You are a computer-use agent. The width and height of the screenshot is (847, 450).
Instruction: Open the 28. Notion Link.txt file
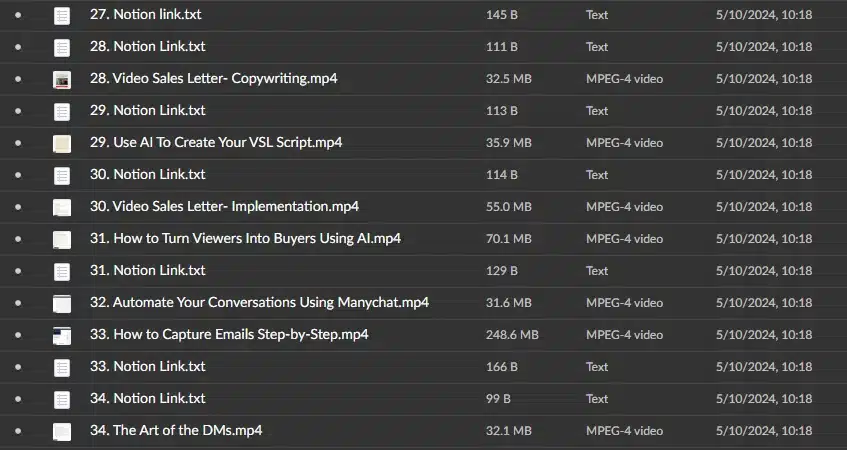click(147, 46)
